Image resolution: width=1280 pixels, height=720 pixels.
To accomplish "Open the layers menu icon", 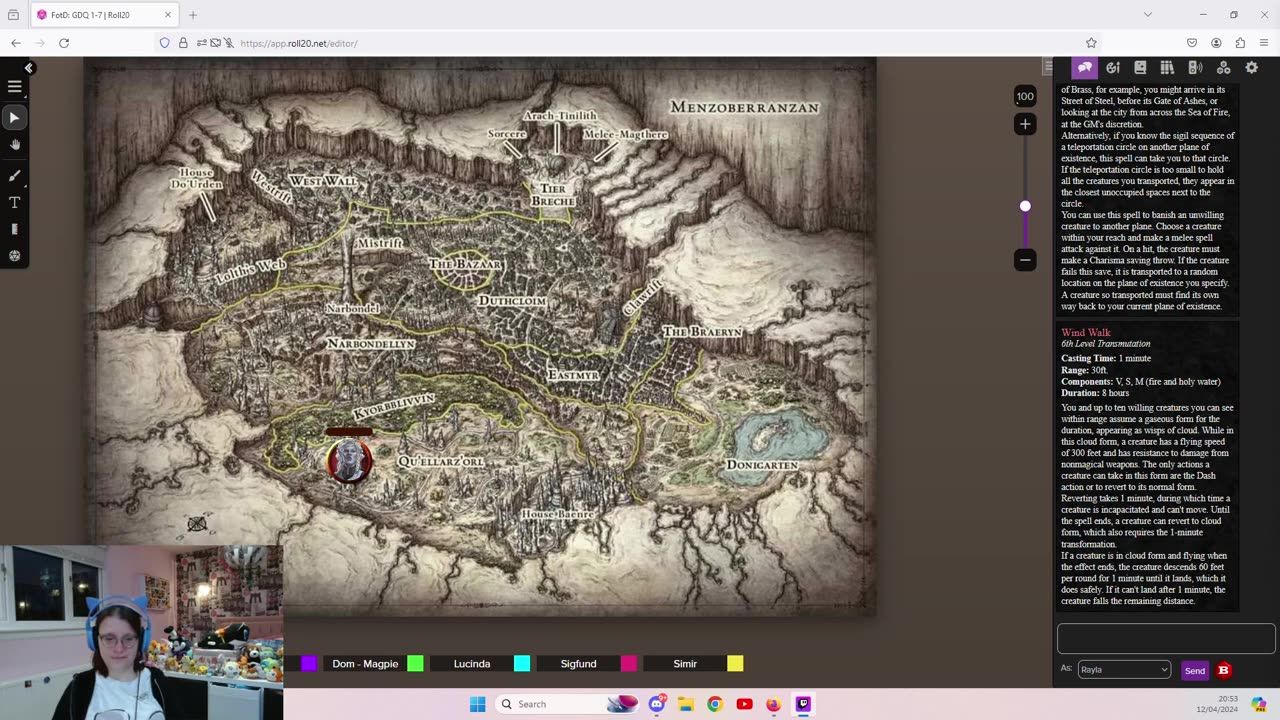I will point(14,87).
